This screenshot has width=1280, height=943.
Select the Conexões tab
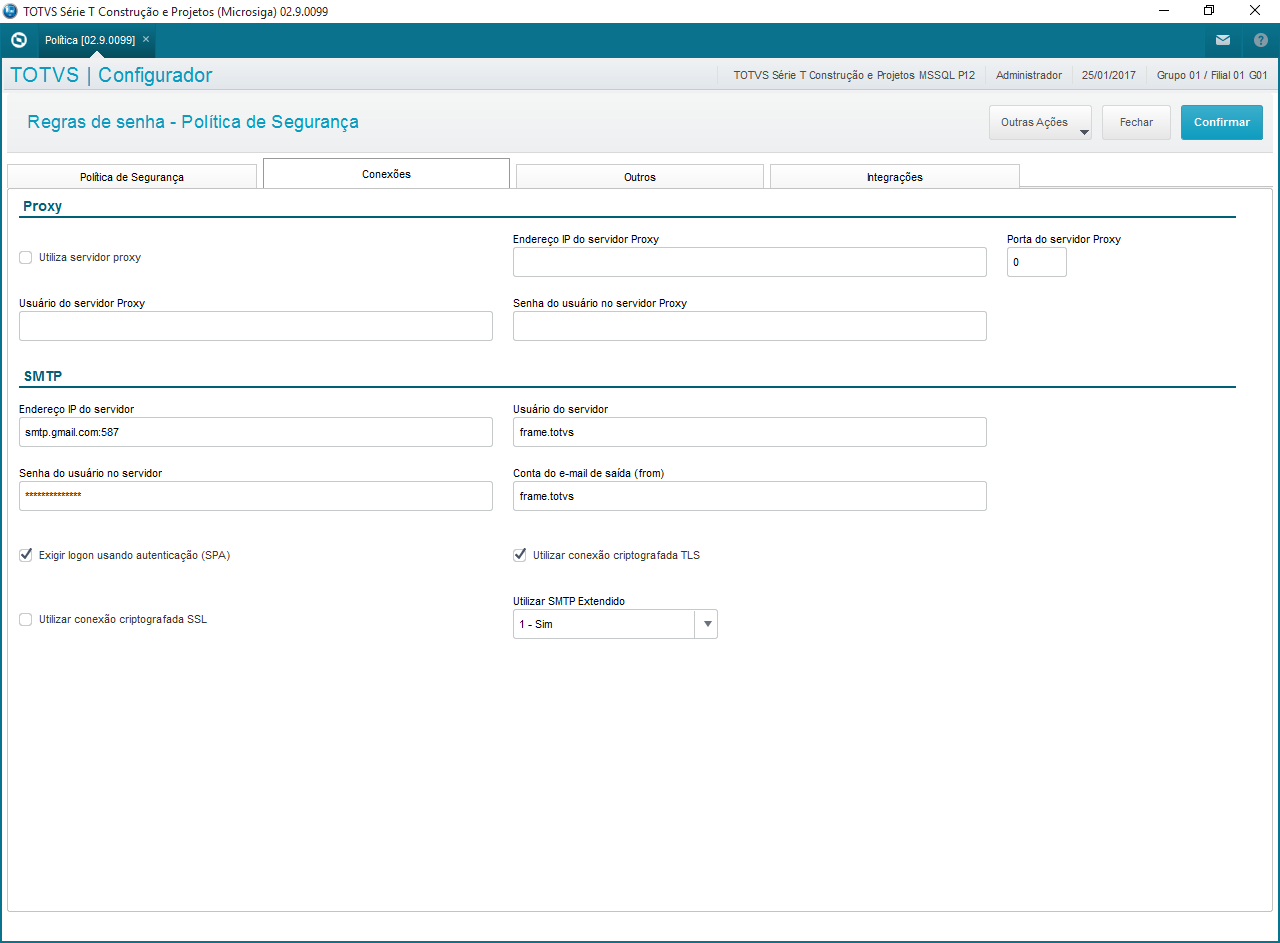386,174
